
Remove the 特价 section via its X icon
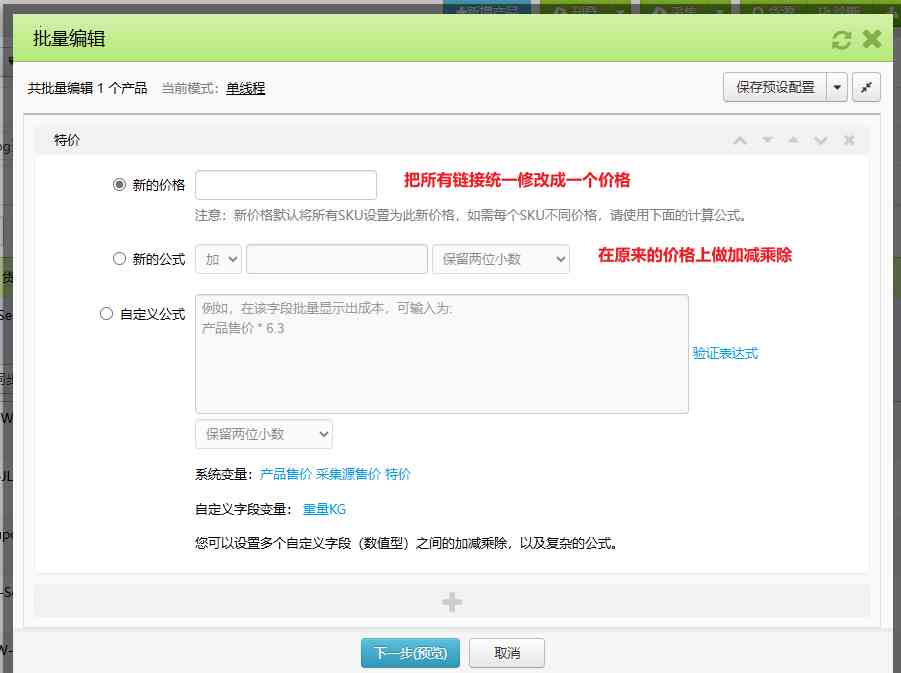tap(849, 140)
